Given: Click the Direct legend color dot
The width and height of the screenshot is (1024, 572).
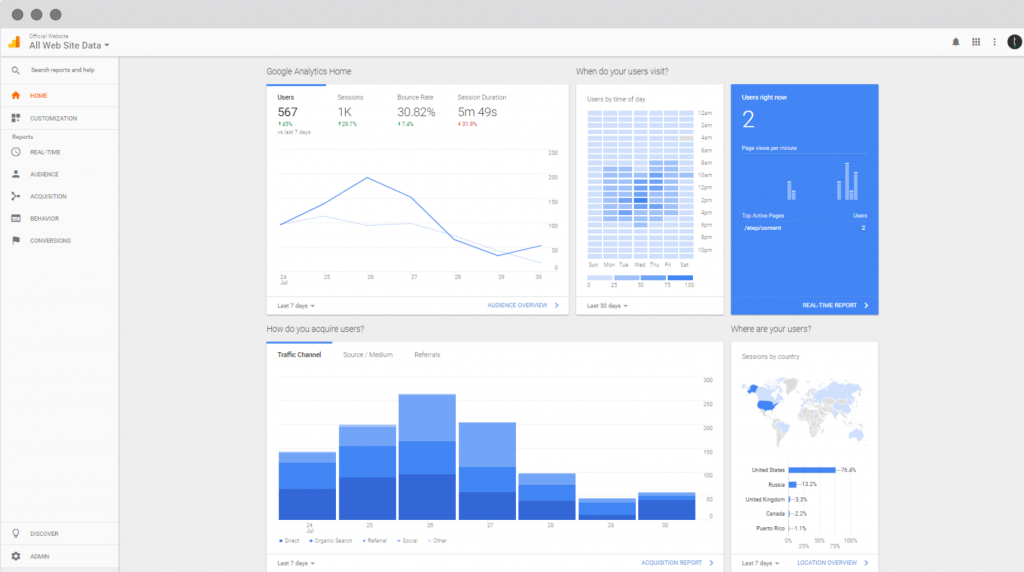Looking at the screenshot, I should click(x=281, y=541).
